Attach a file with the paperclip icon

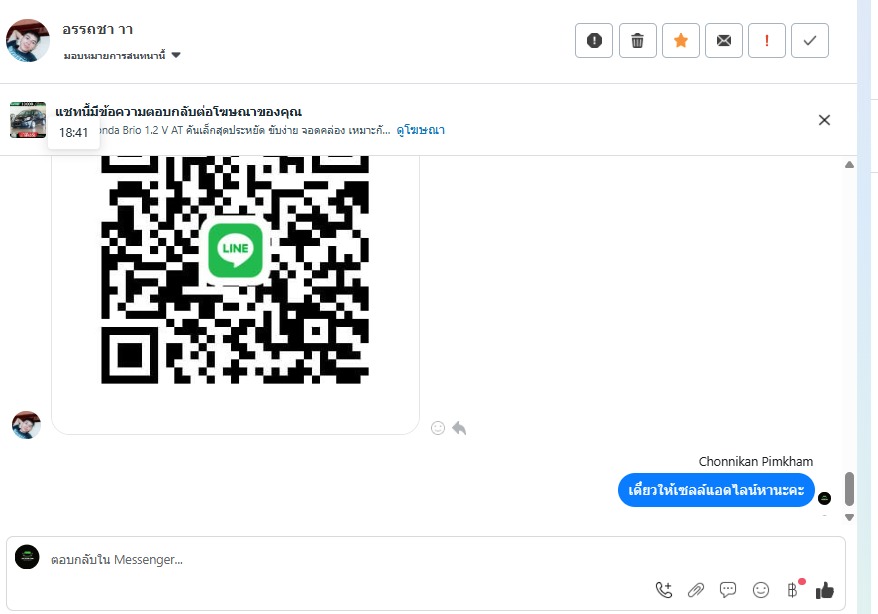pos(695,590)
